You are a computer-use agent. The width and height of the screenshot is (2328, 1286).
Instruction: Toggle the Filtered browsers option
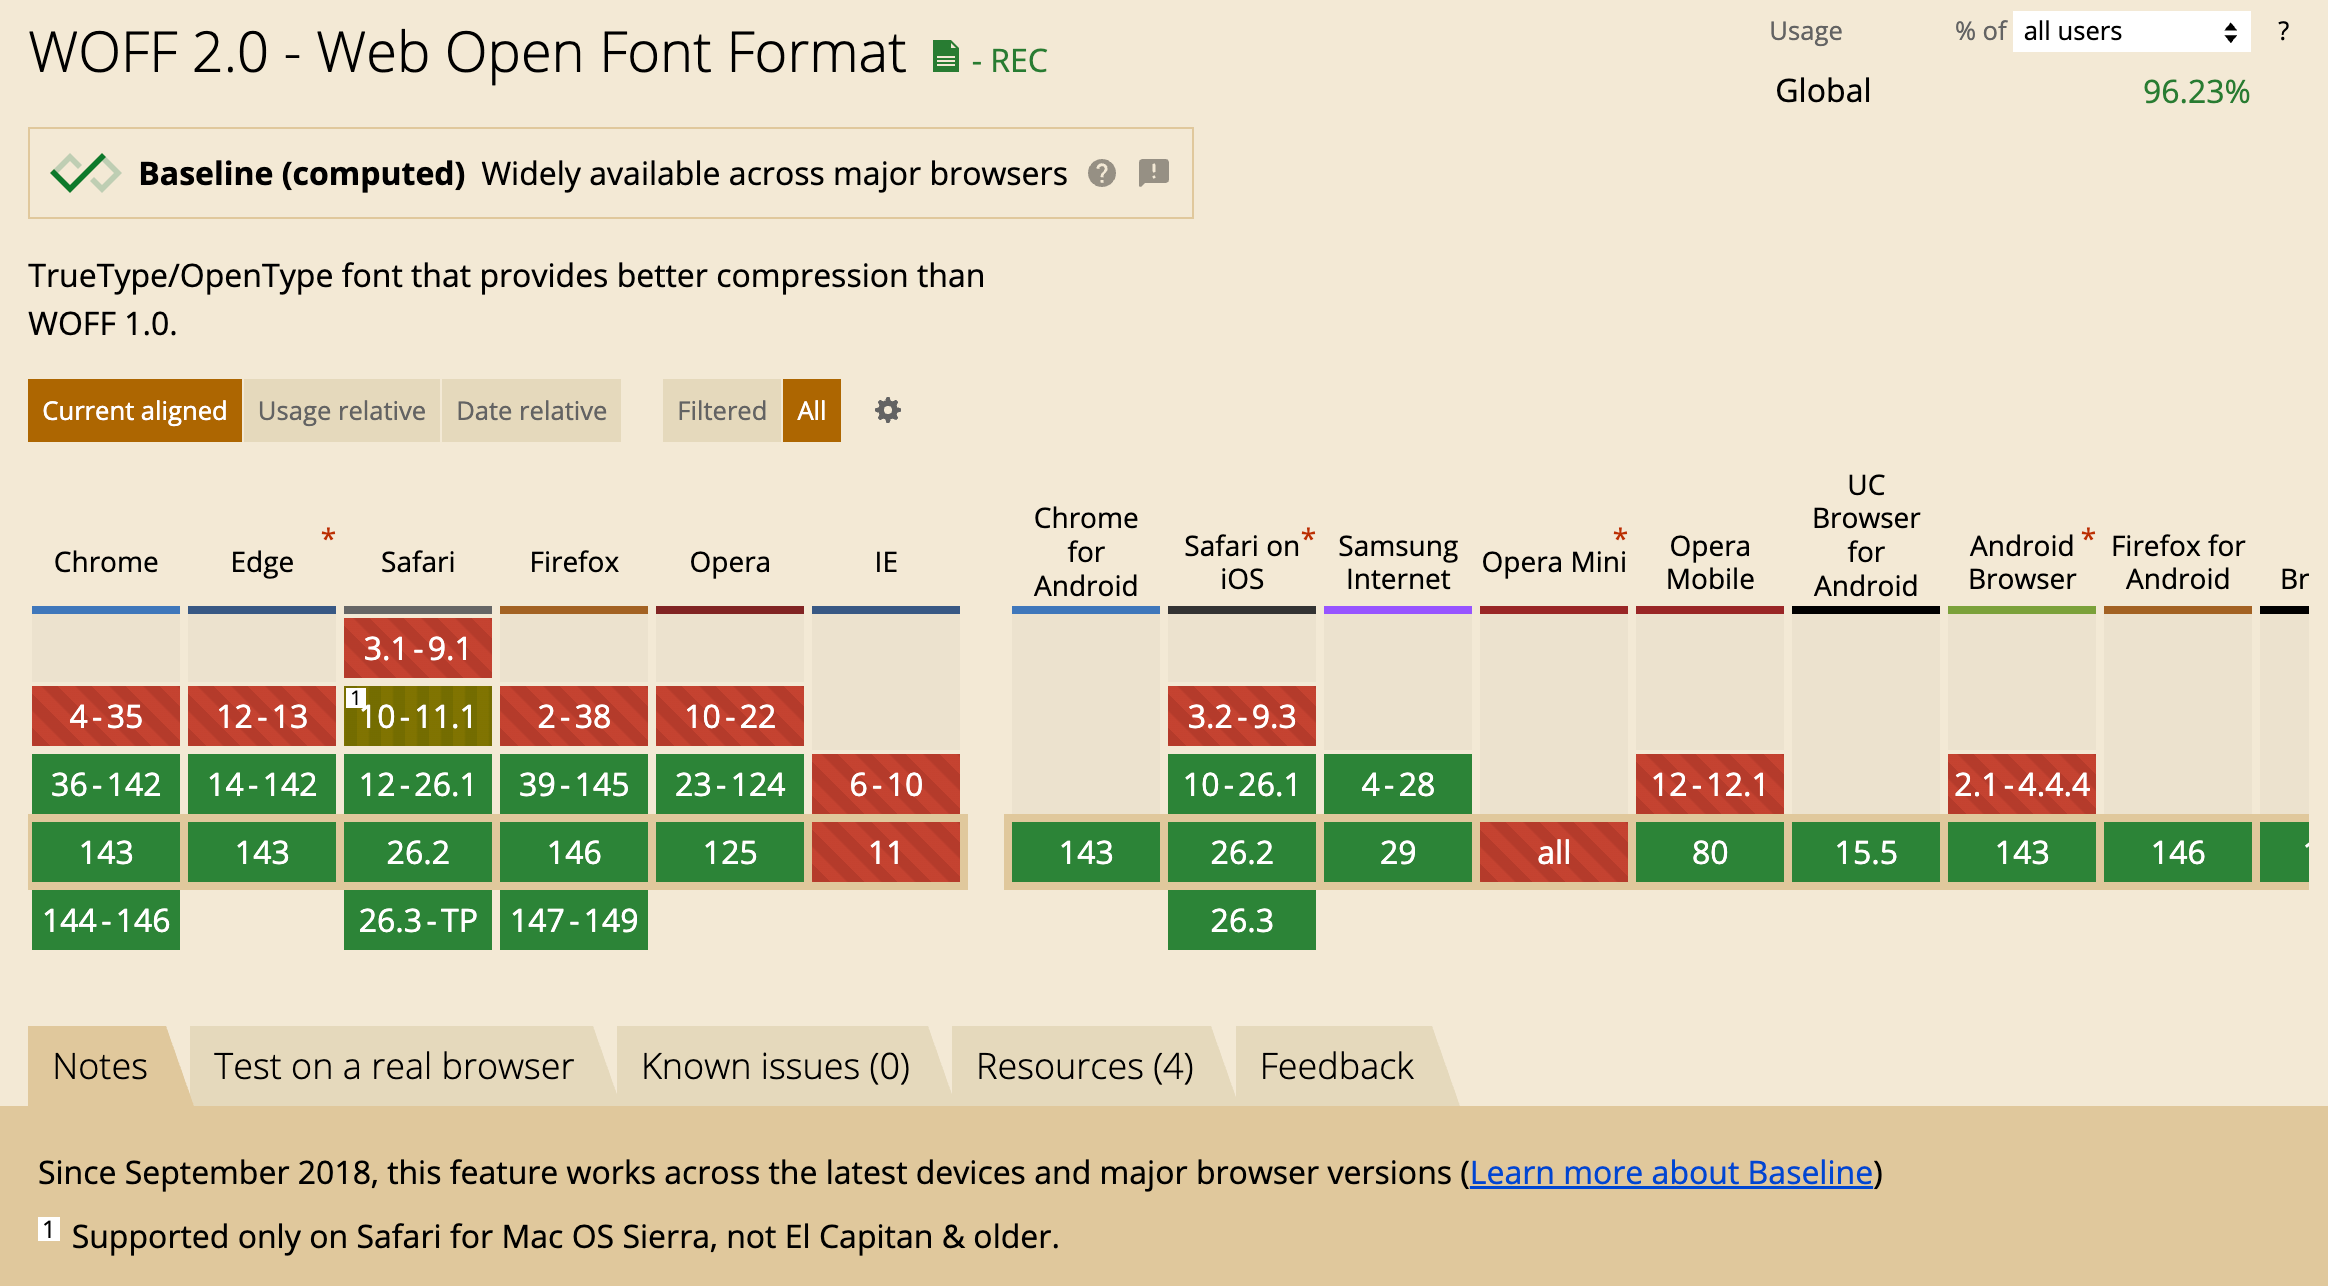(x=721, y=411)
